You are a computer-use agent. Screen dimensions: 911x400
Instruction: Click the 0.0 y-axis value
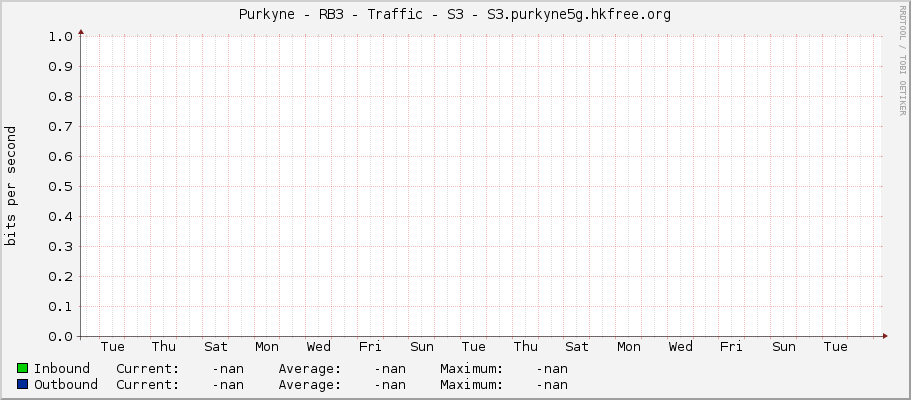pos(60,337)
